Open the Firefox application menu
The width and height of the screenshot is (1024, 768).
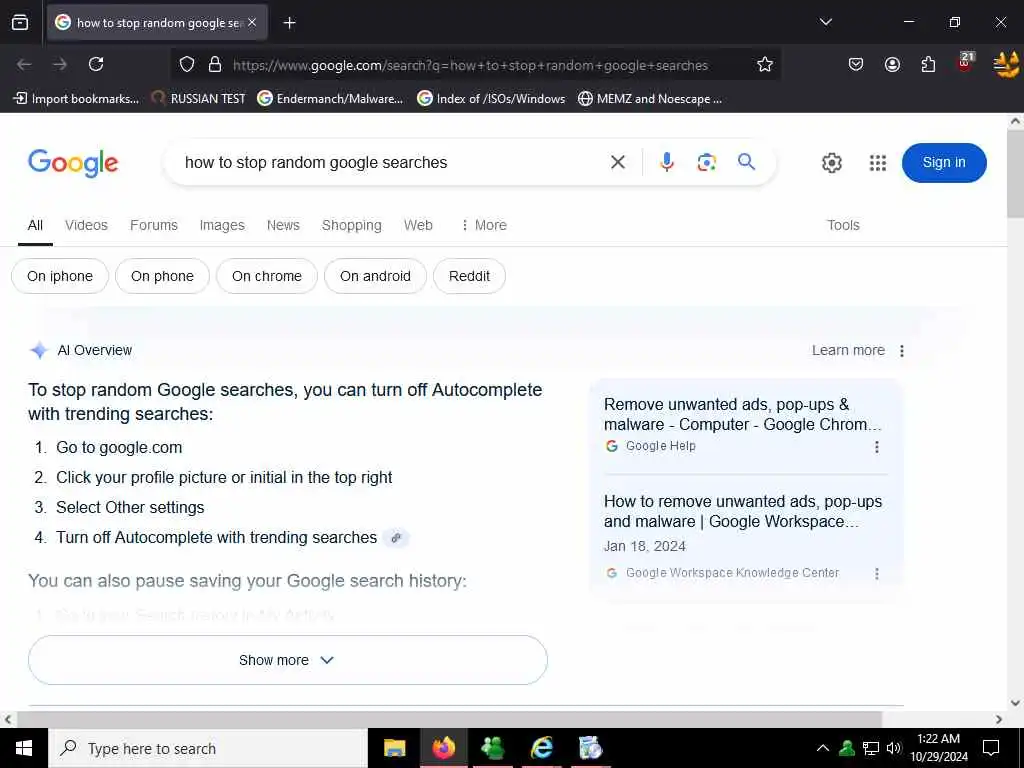[1006, 64]
